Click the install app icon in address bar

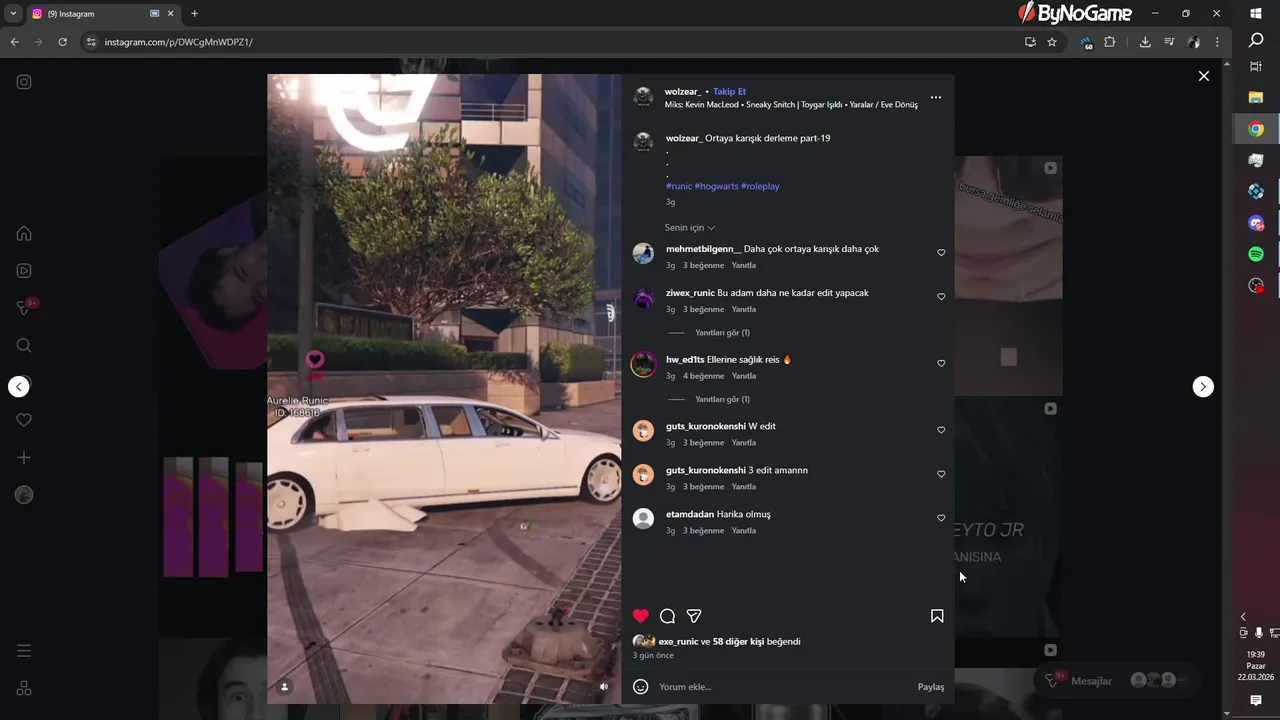1030,42
